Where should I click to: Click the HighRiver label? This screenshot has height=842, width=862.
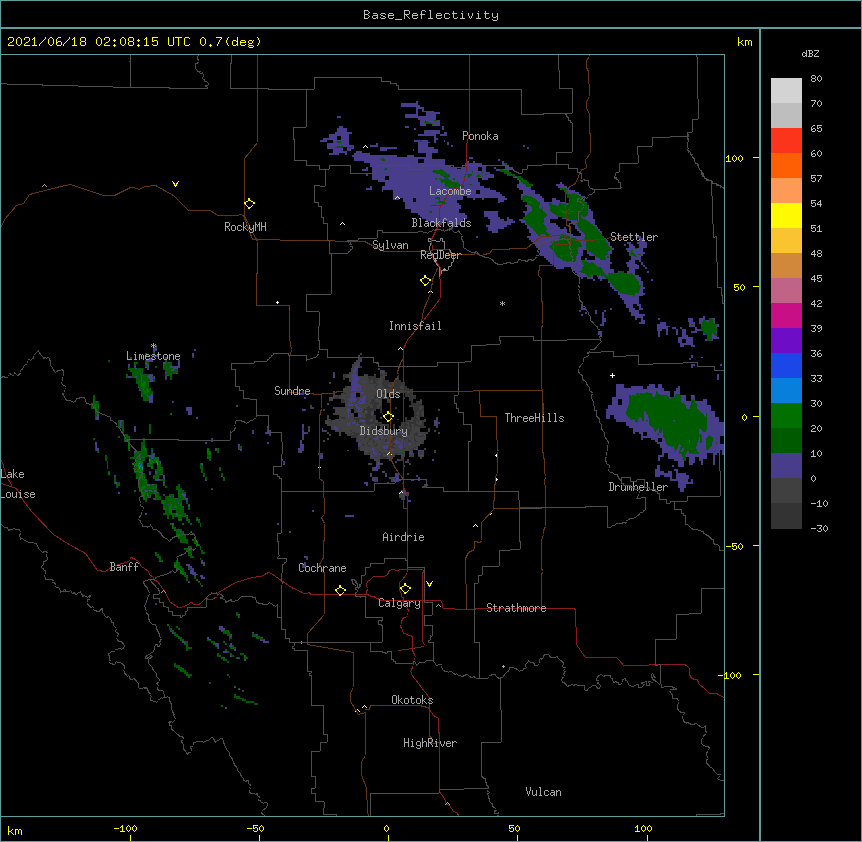[x=430, y=743]
